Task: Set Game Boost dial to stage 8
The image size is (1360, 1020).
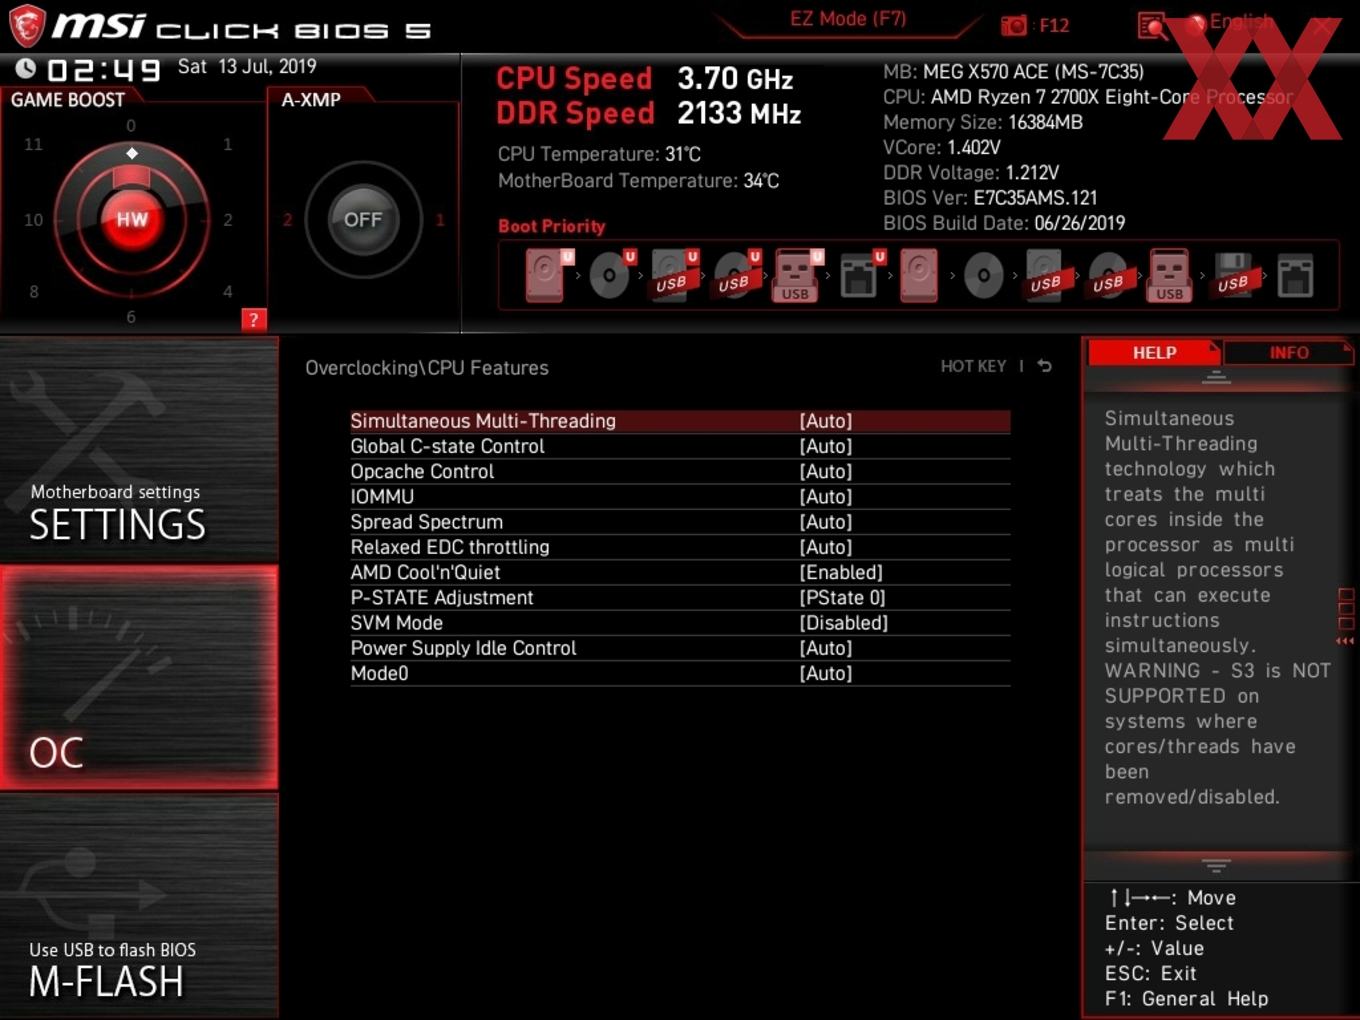Action: pos(34,291)
